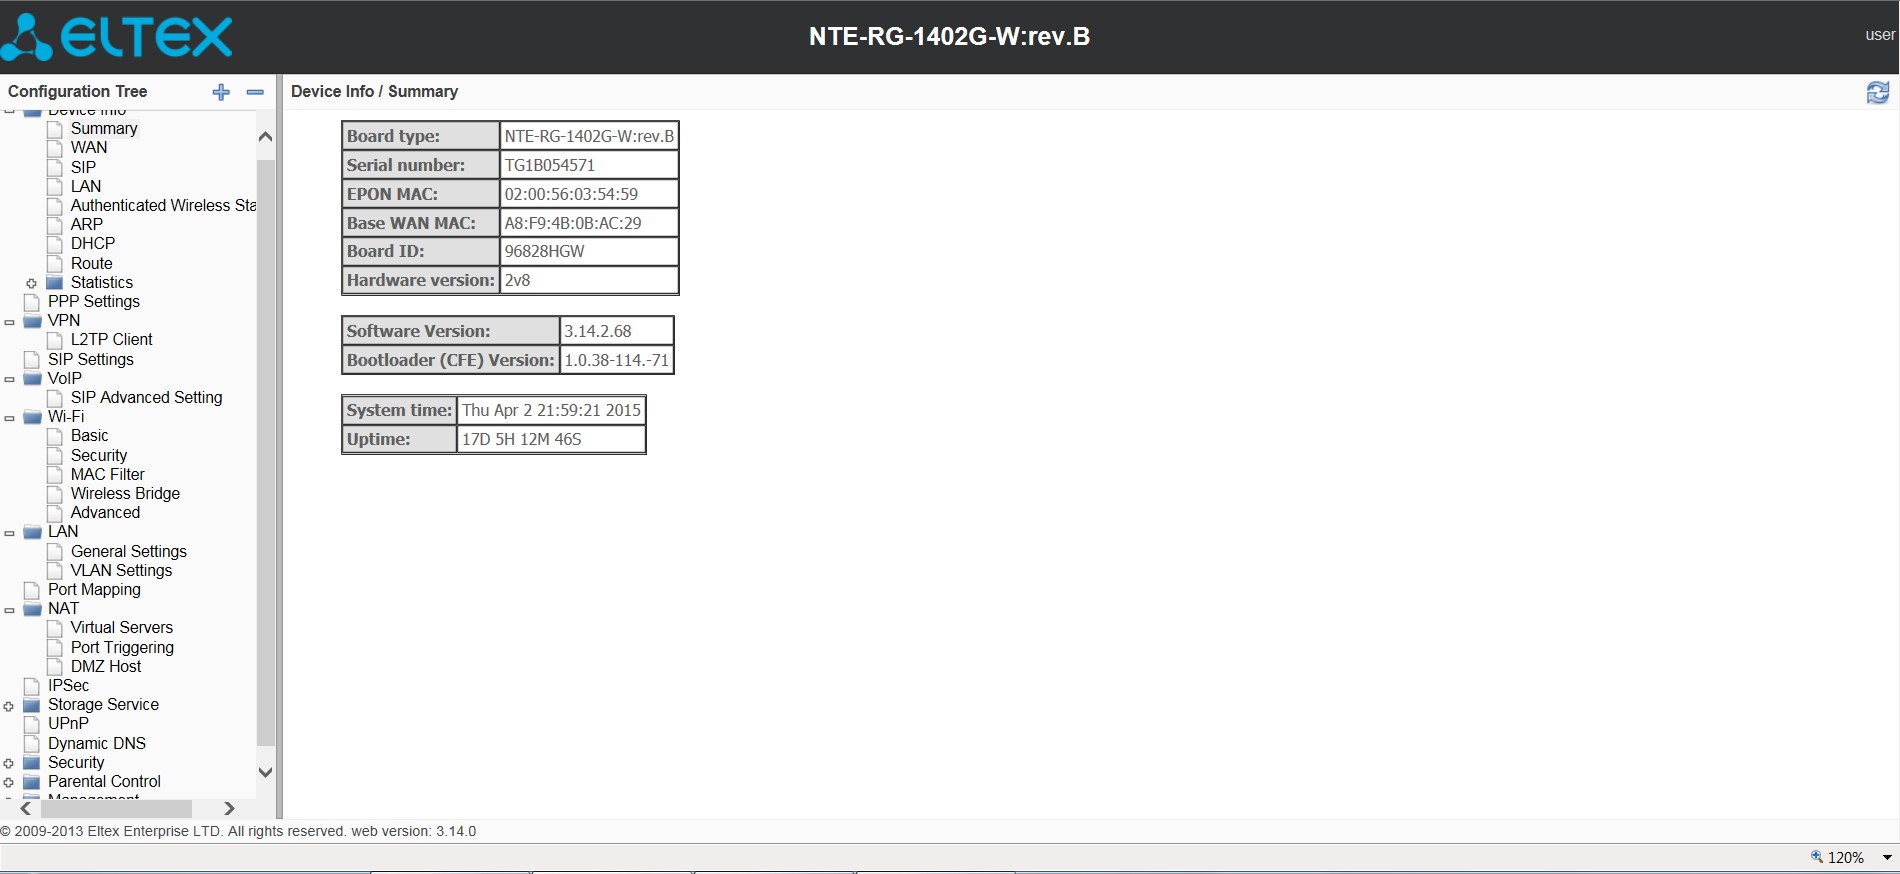Open the Summary page
The width and height of the screenshot is (1900, 874).
click(x=104, y=128)
